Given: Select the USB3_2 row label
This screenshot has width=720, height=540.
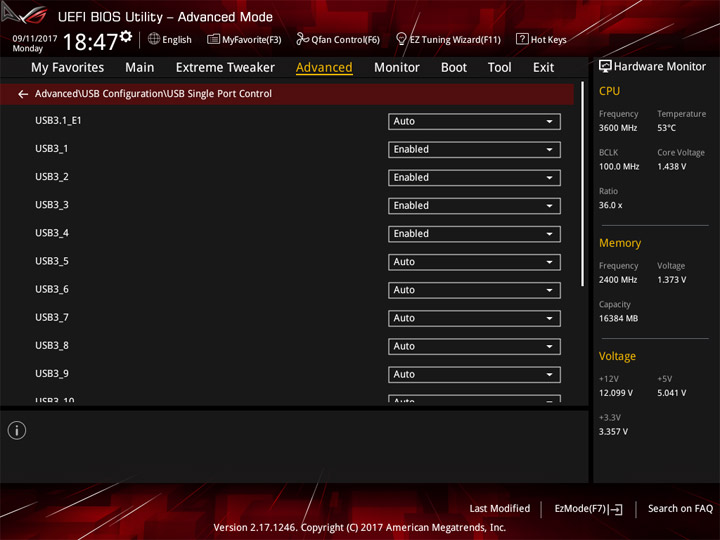Looking at the screenshot, I should click(x=52, y=177).
